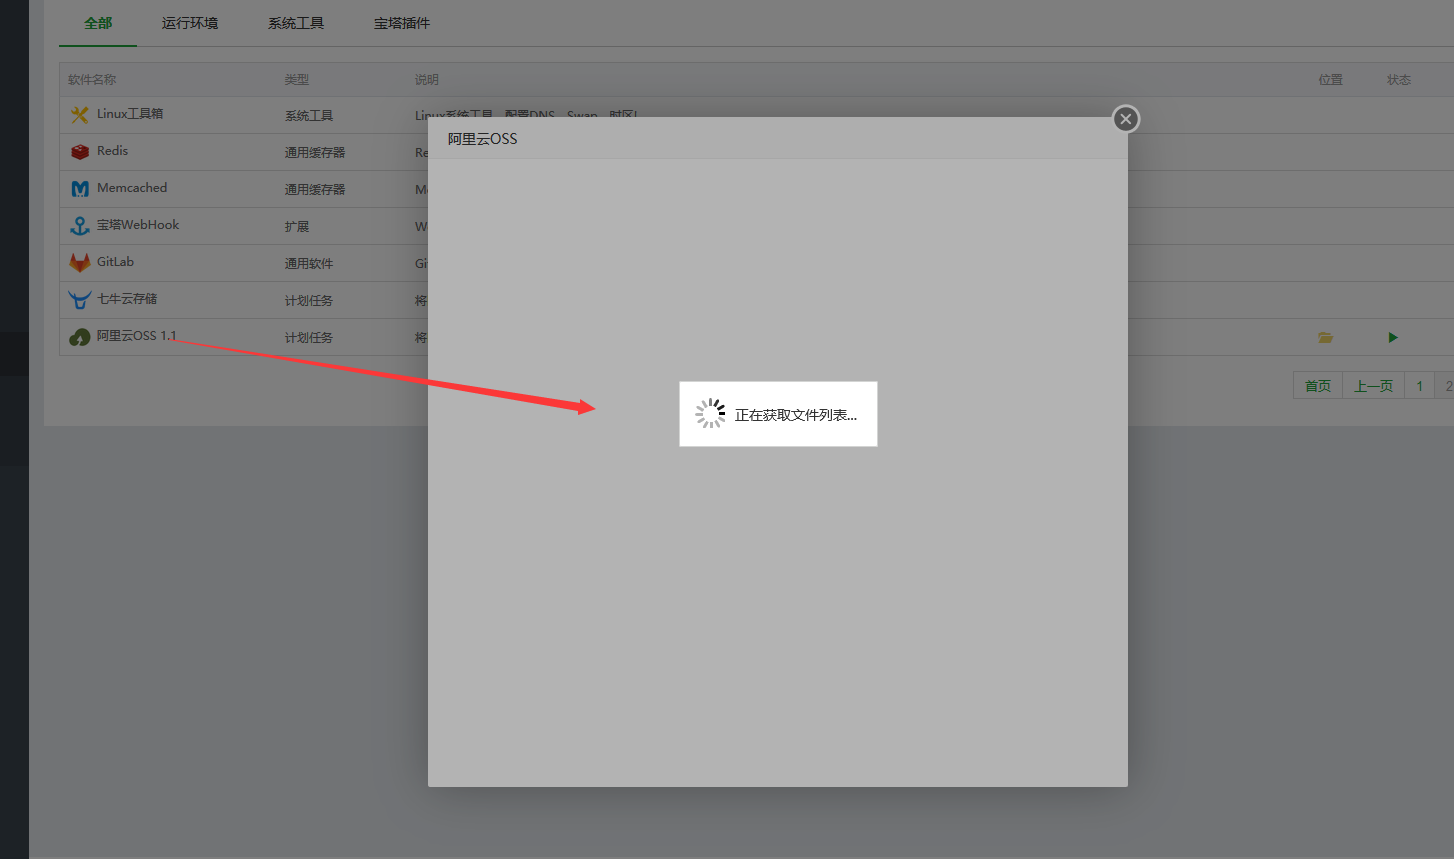1454x859 pixels.
Task: Close the 阿里云OSS dialog
Action: click(1126, 119)
